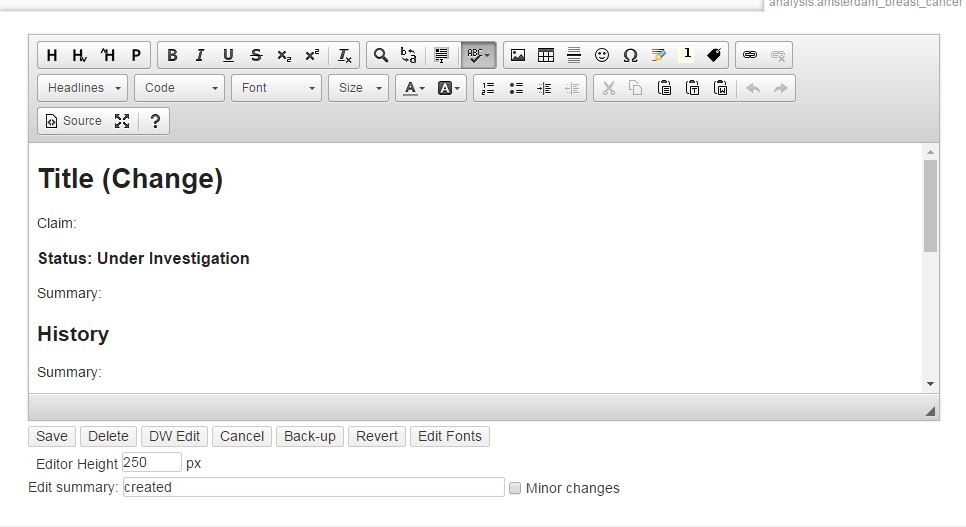Insert an image
The height and width of the screenshot is (527, 966).
click(518, 55)
